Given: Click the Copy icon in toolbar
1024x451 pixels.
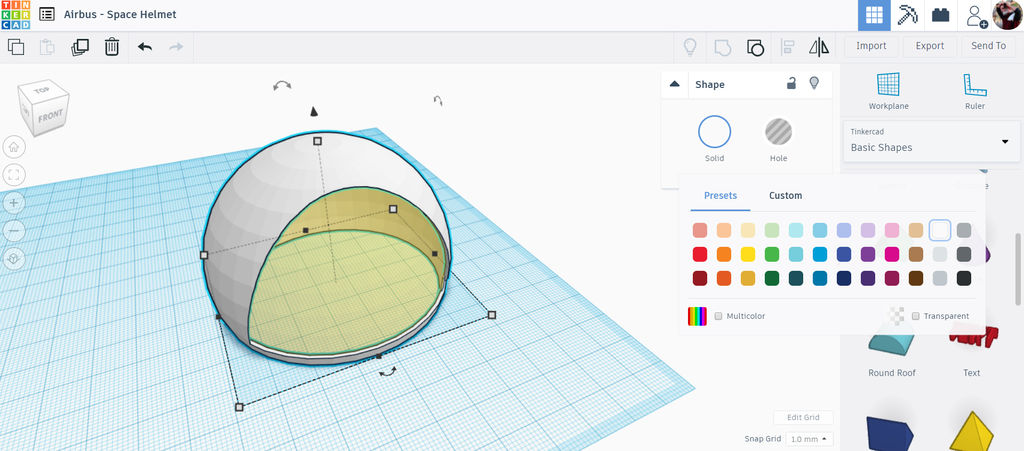Looking at the screenshot, I should (16, 47).
